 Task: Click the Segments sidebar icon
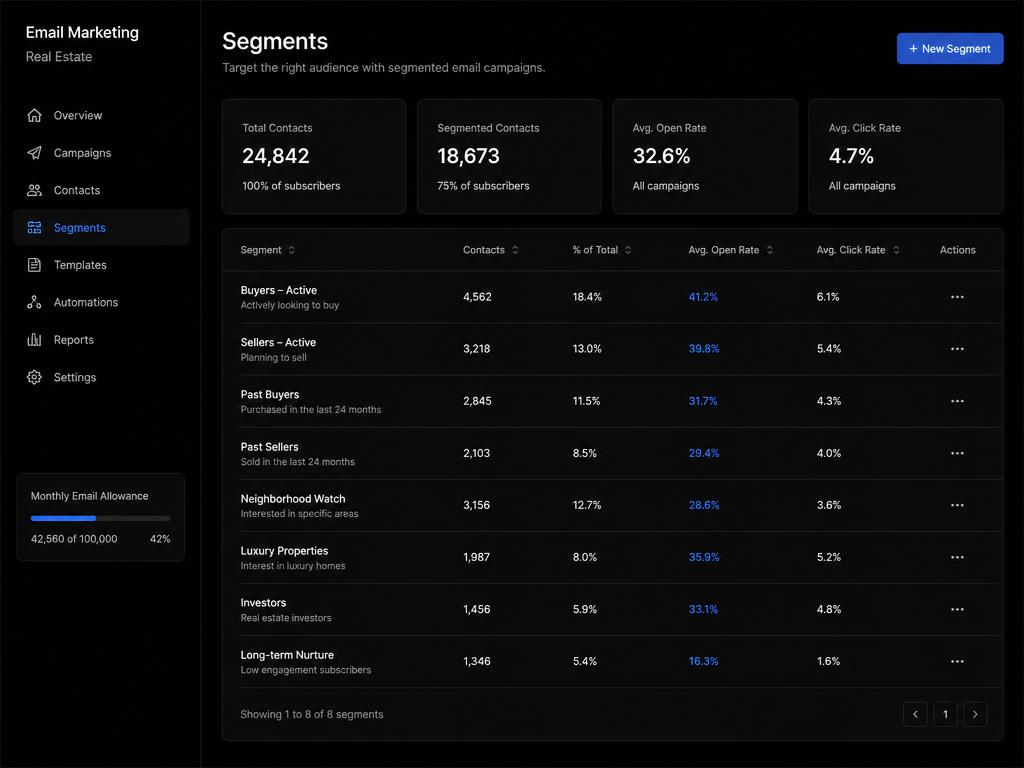tap(35, 227)
